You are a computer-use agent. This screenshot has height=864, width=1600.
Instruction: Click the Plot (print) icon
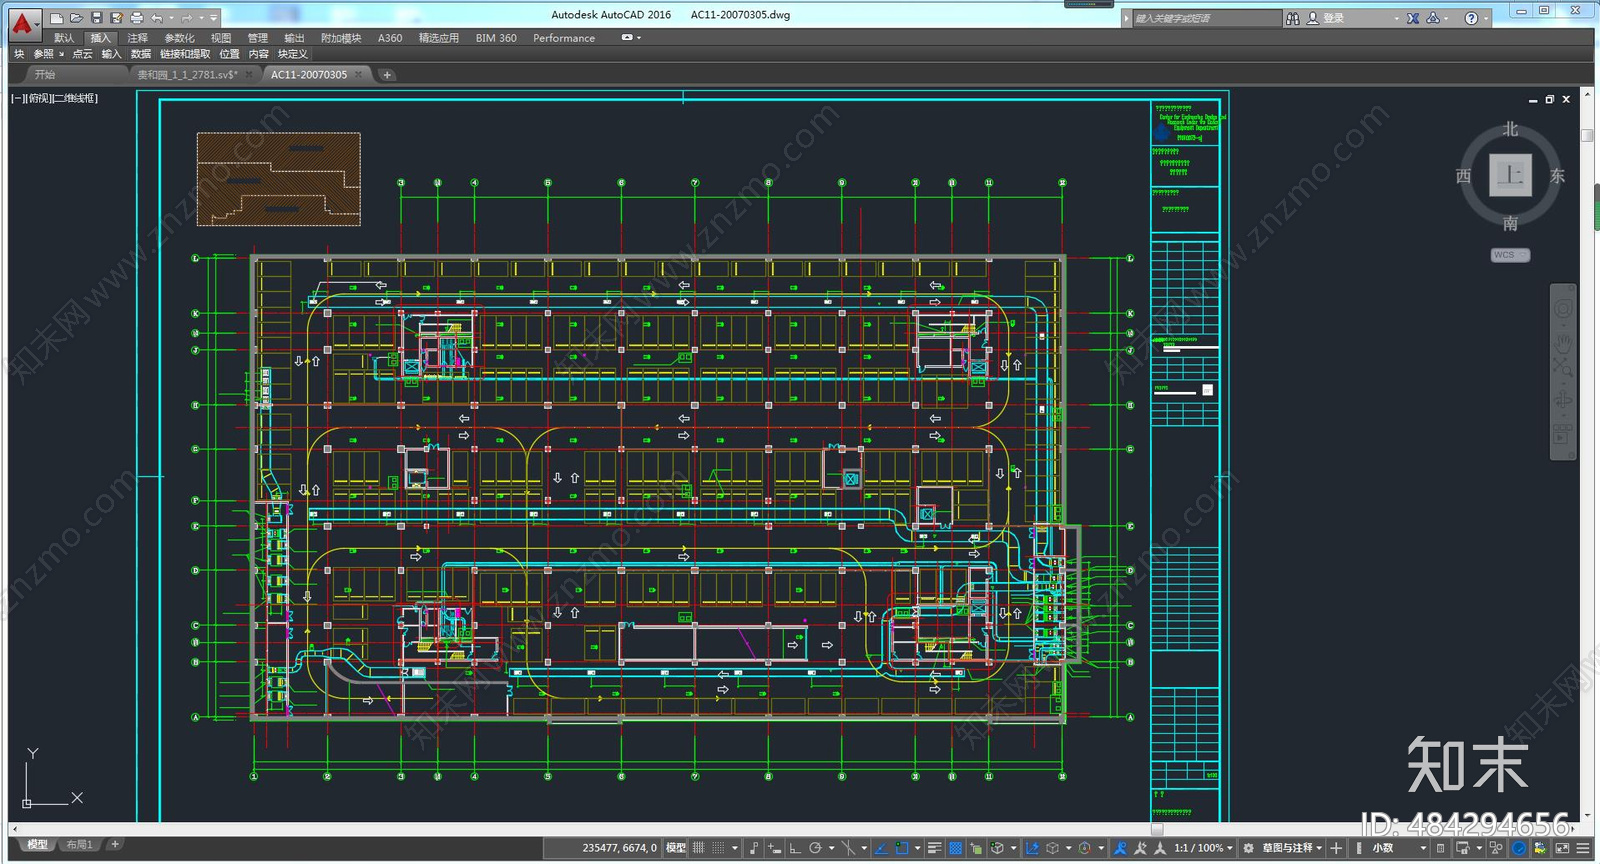(136, 18)
